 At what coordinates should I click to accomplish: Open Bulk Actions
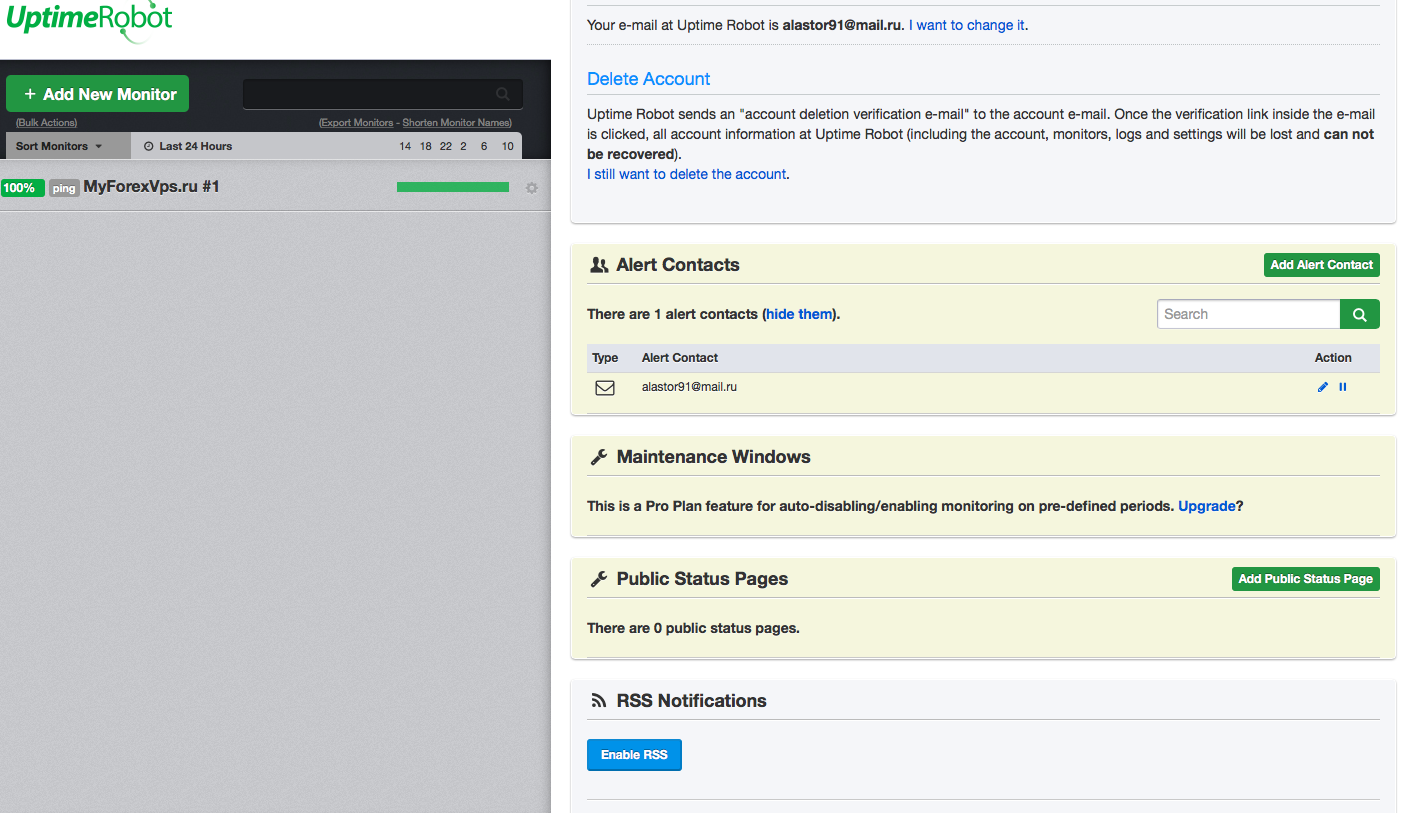pyautogui.click(x=46, y=122)
